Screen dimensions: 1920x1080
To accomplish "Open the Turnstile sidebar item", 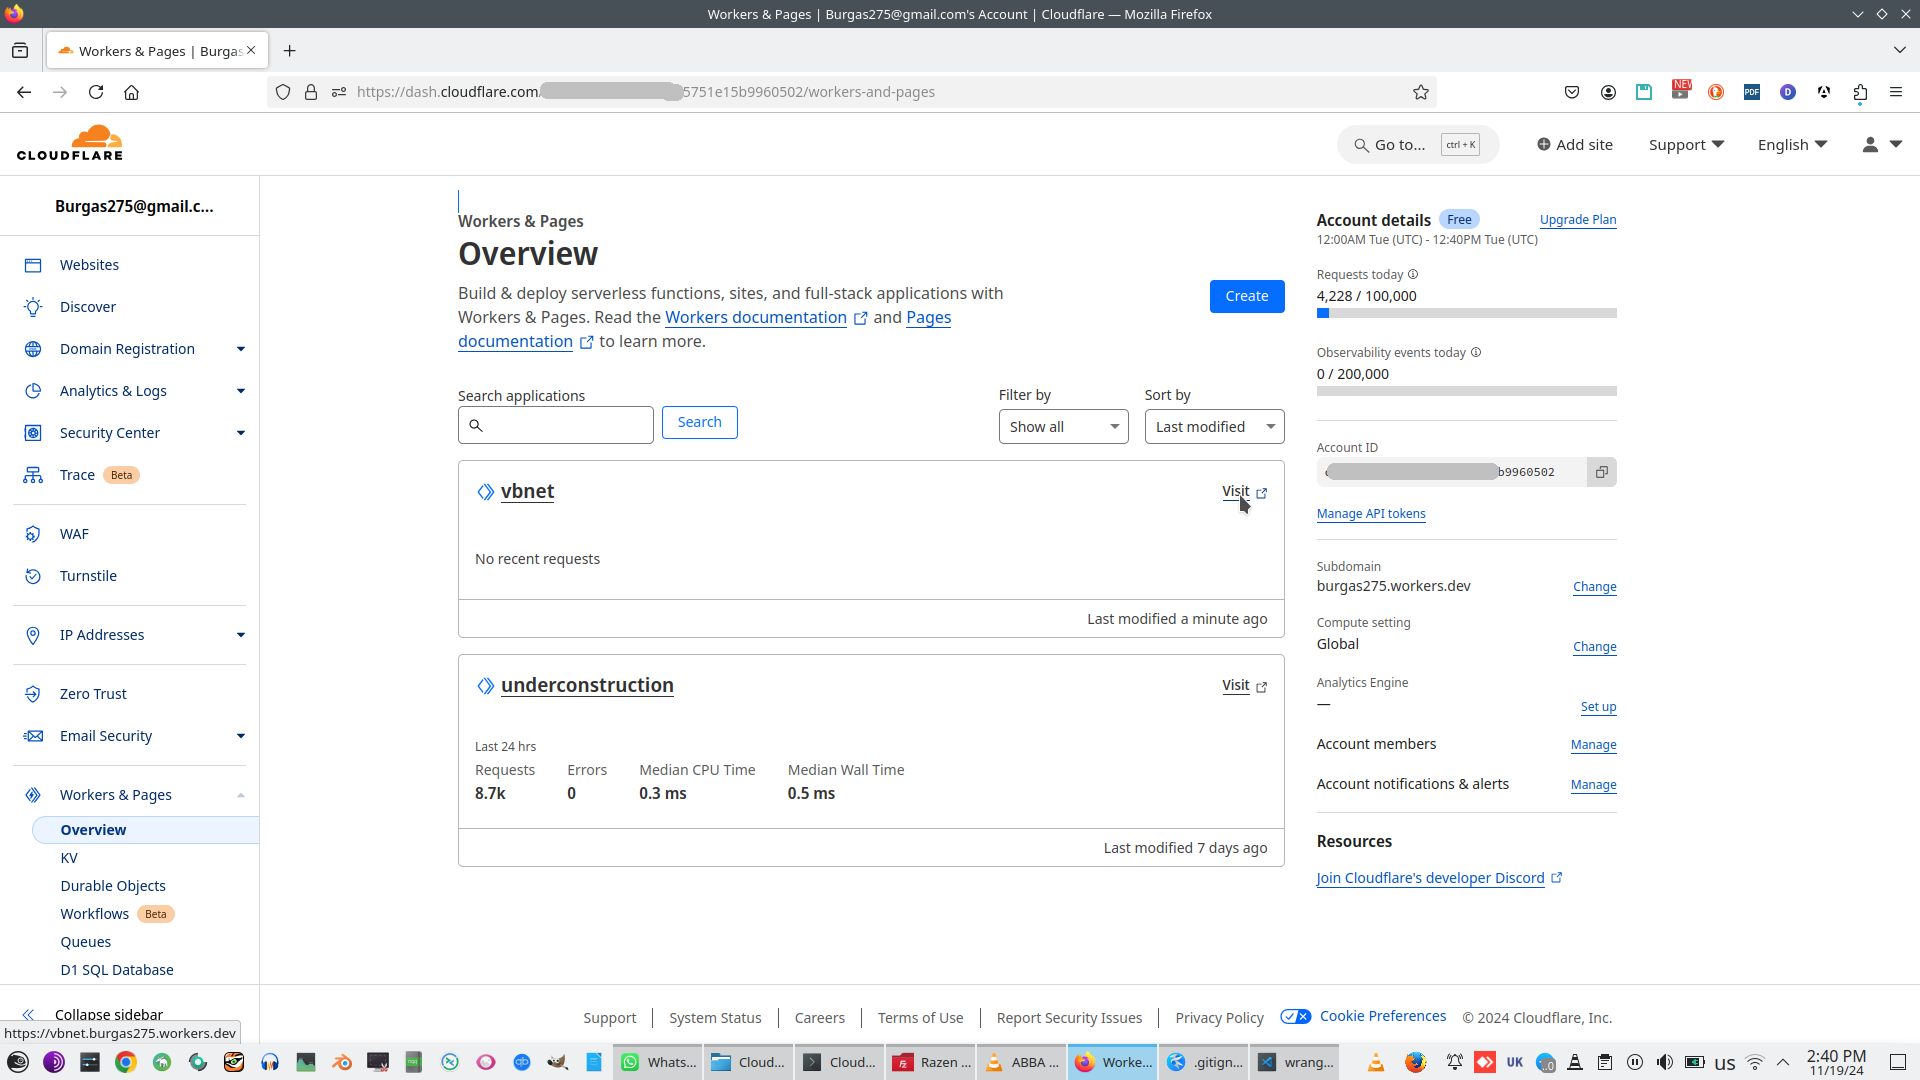I will 88,576.
